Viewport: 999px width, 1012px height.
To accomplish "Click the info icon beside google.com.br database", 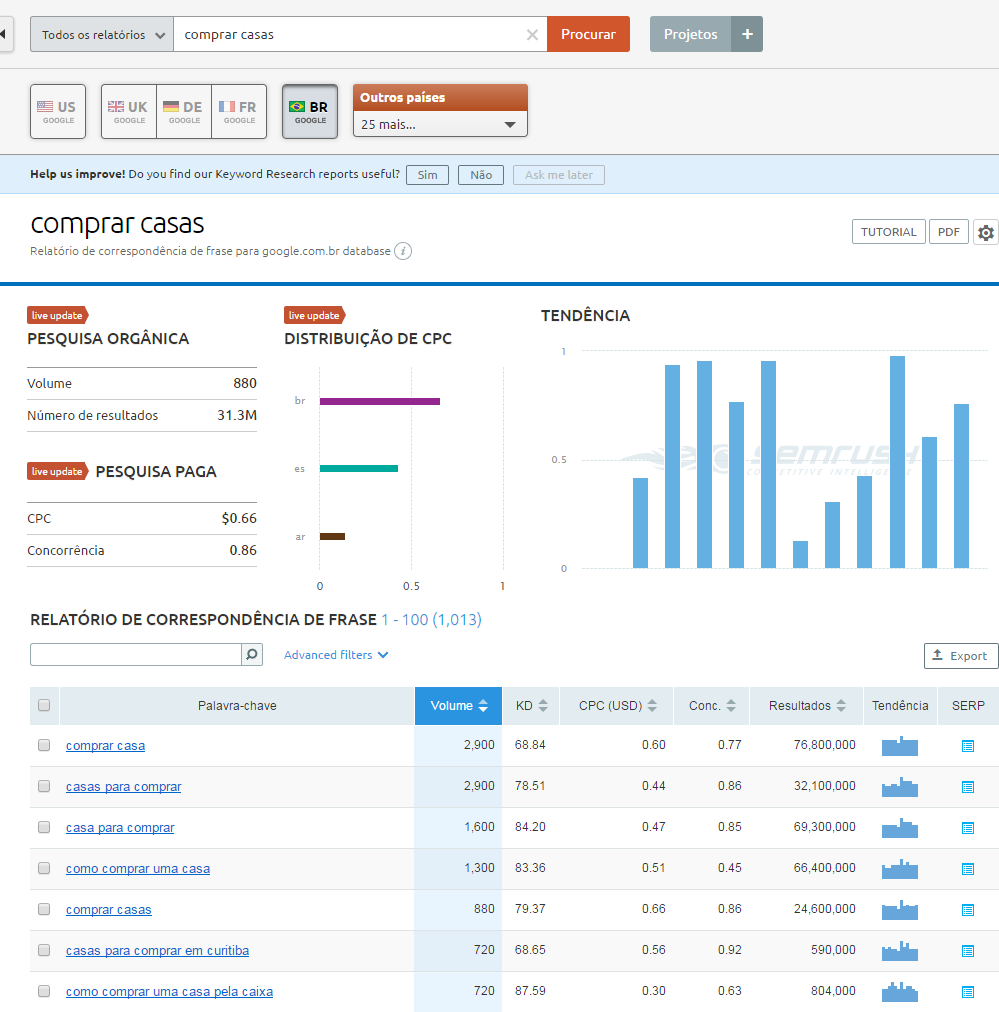I will tap(403, 251).
